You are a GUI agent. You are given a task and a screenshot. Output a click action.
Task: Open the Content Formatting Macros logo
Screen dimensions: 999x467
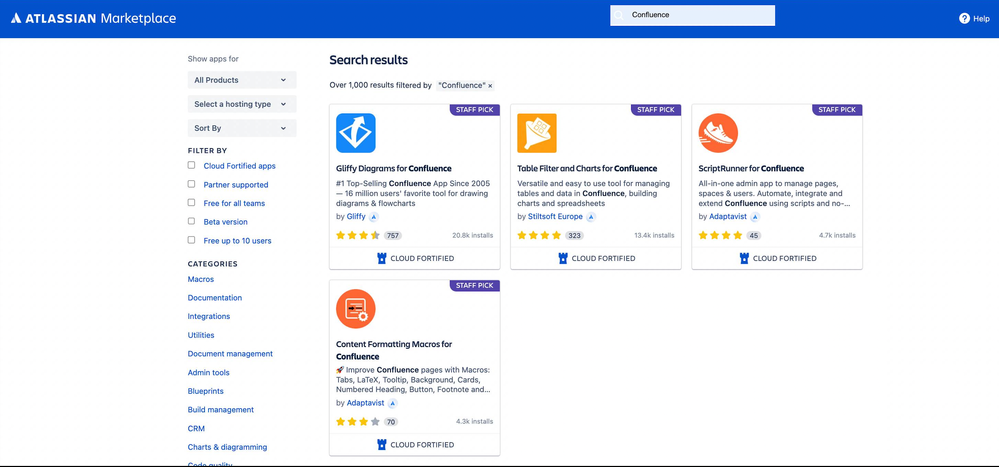click(356, 309)
